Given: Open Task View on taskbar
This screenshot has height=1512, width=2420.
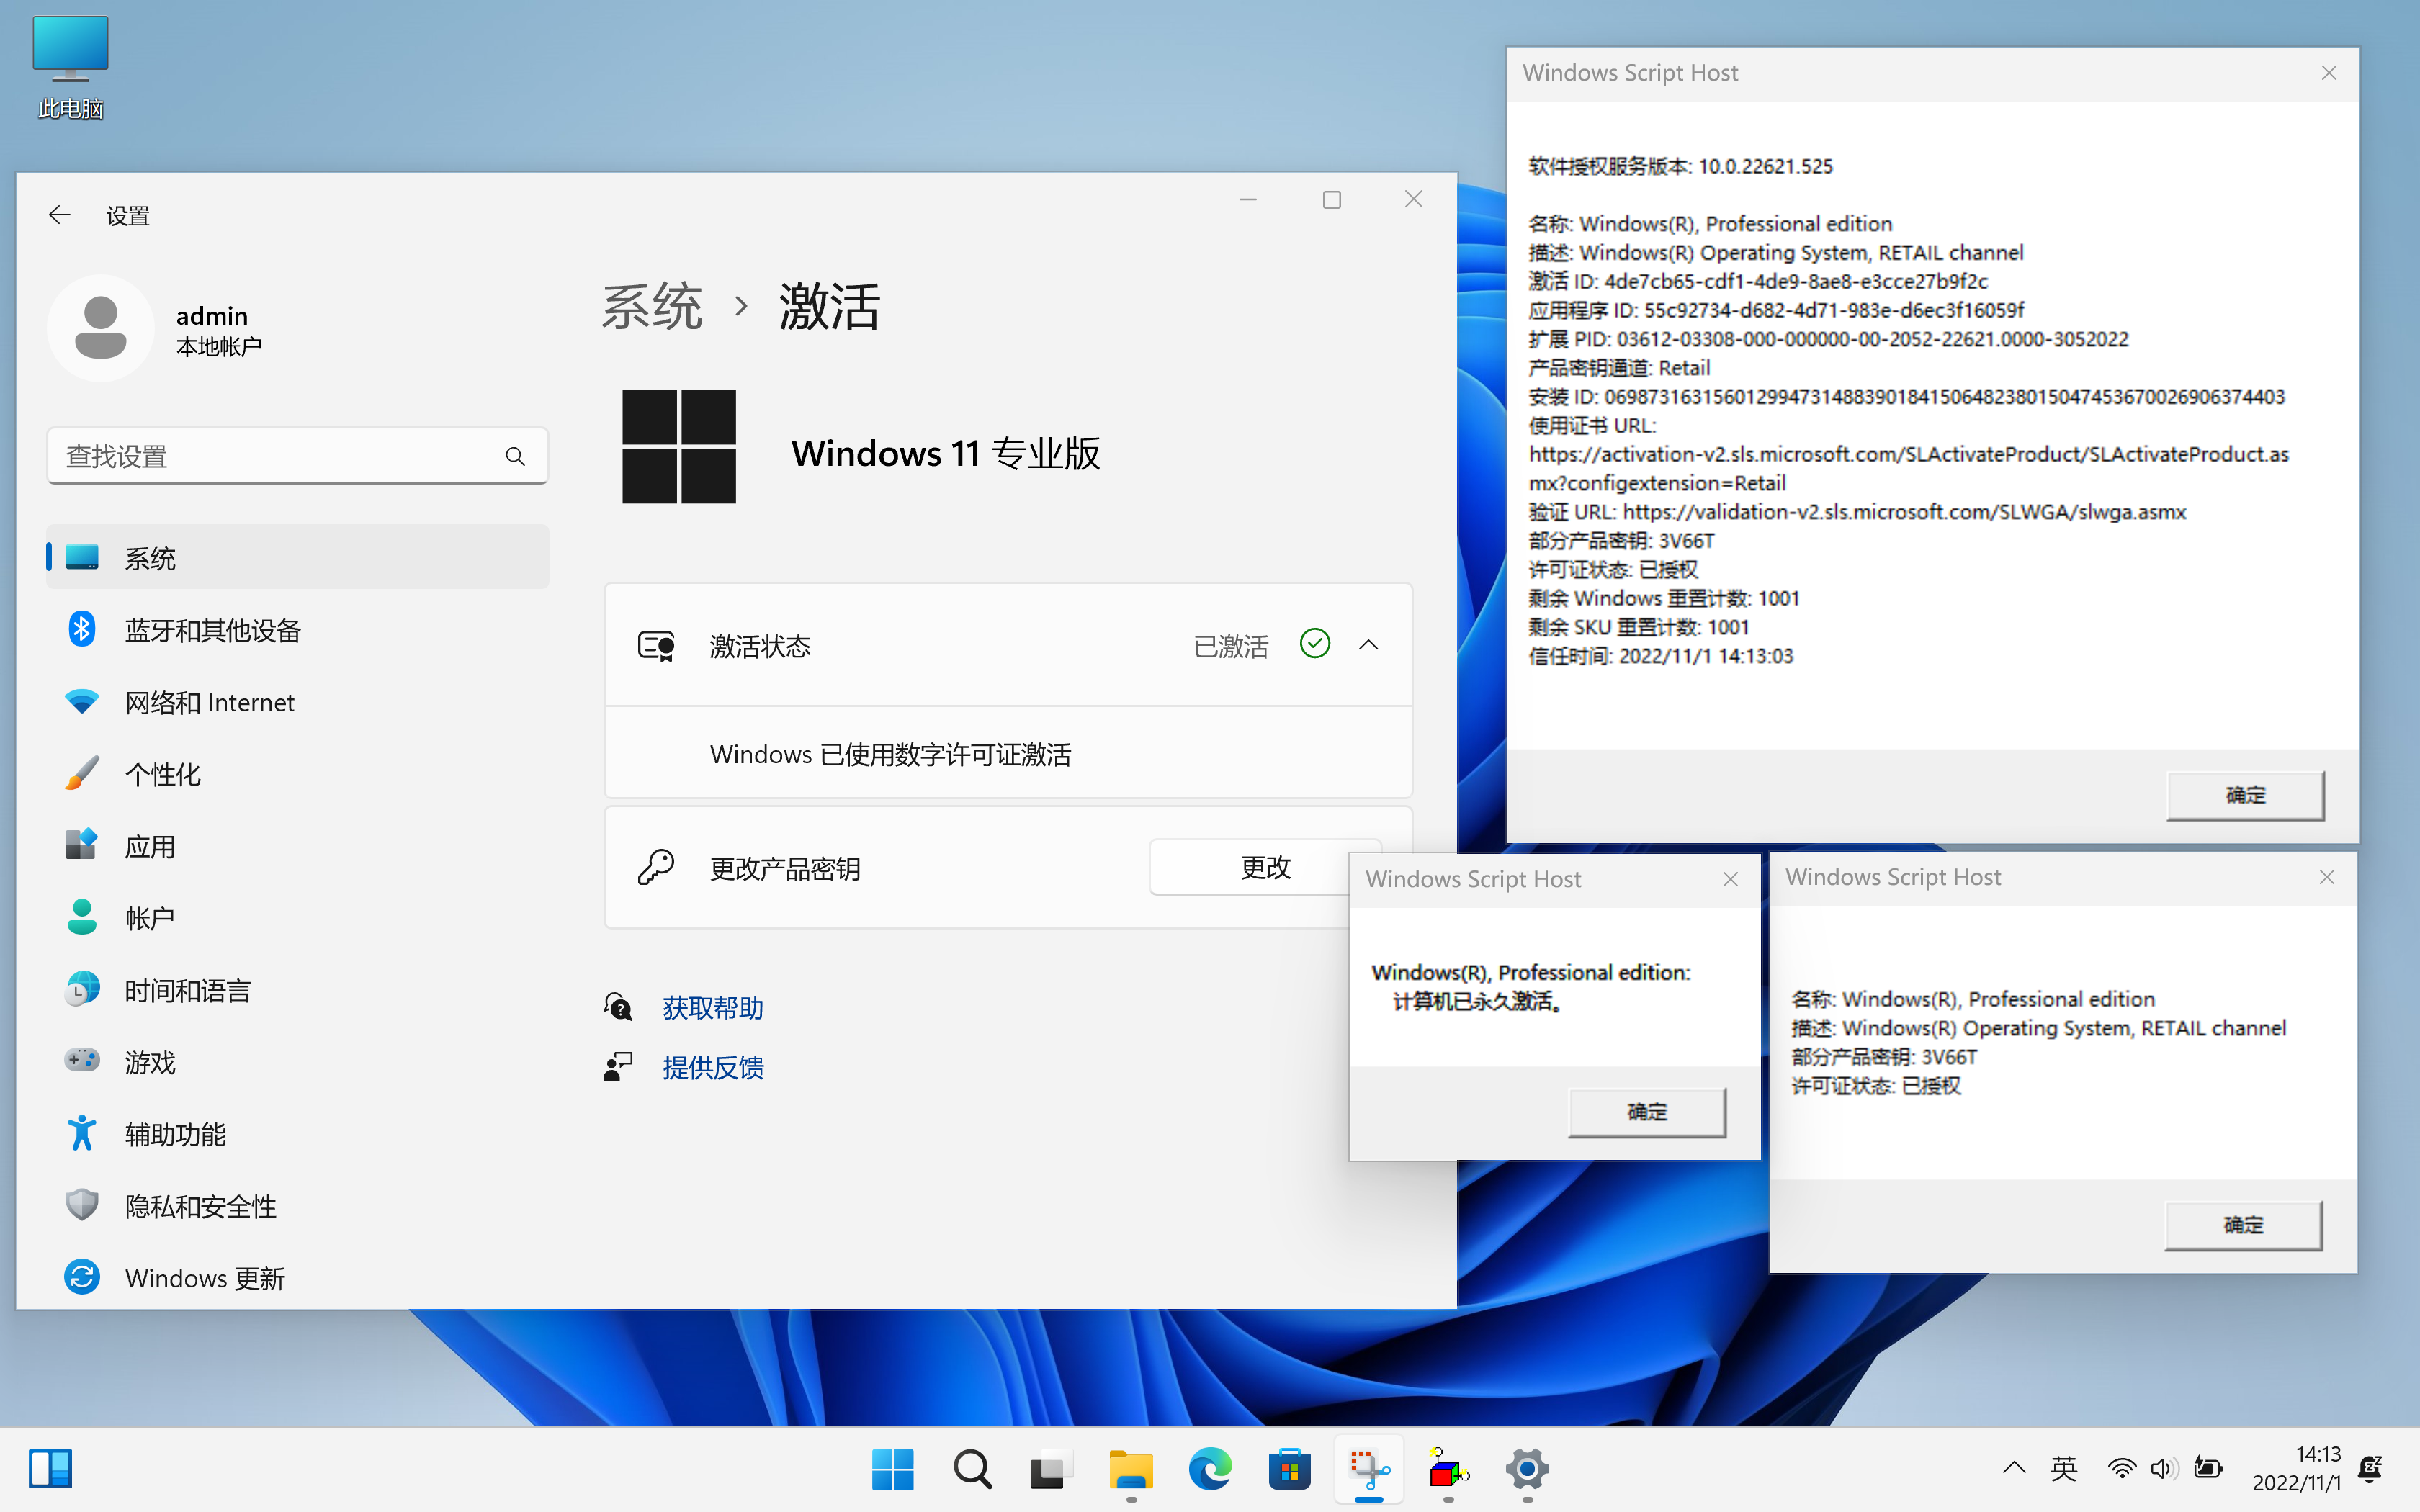Looking at the screenshot, I should 1051,1469.
